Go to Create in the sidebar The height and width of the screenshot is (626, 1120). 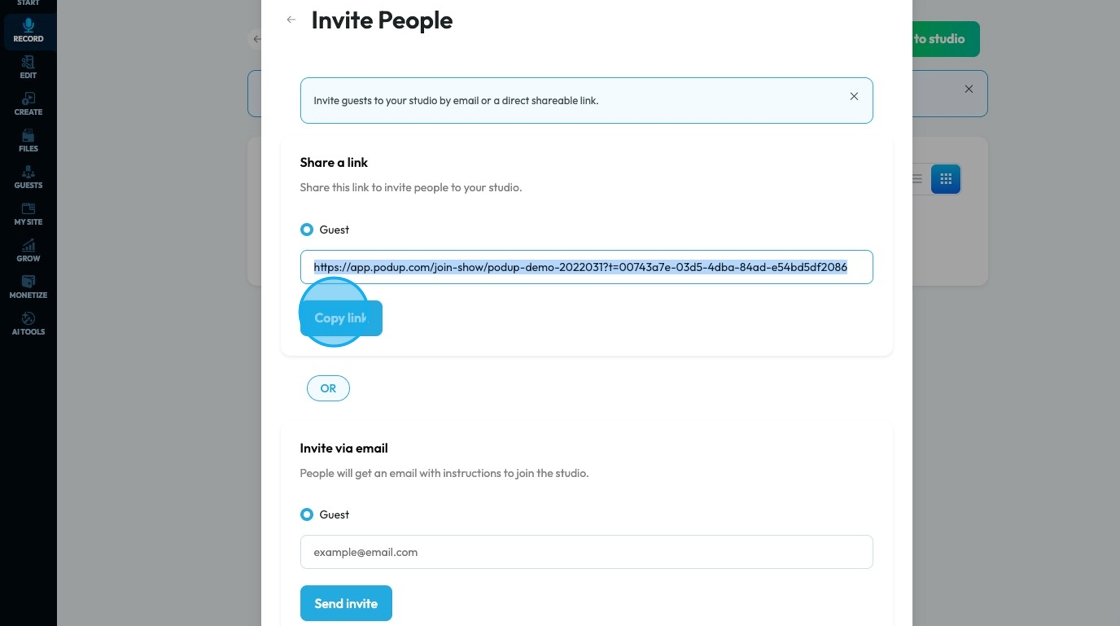click(28, 104)
